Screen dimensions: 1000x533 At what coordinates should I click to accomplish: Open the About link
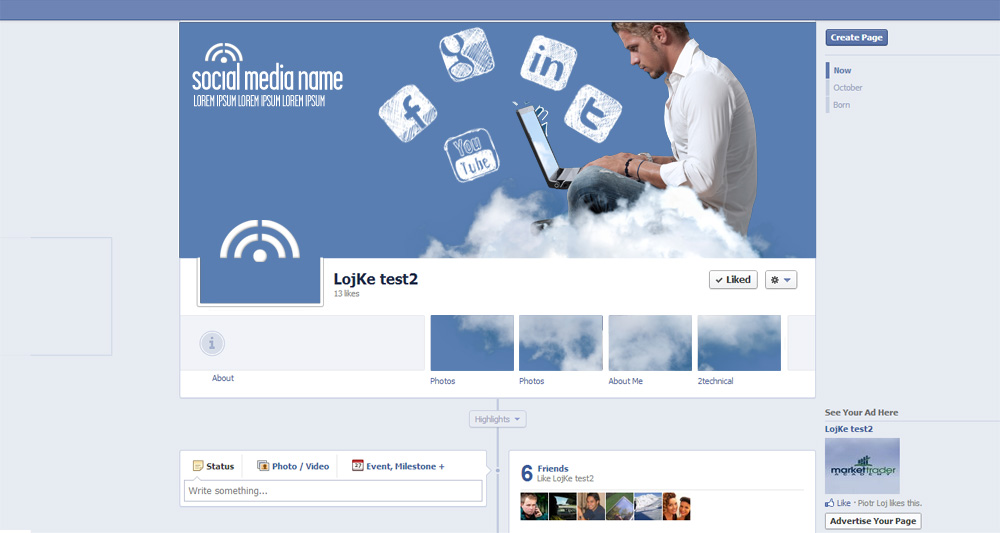223,378
